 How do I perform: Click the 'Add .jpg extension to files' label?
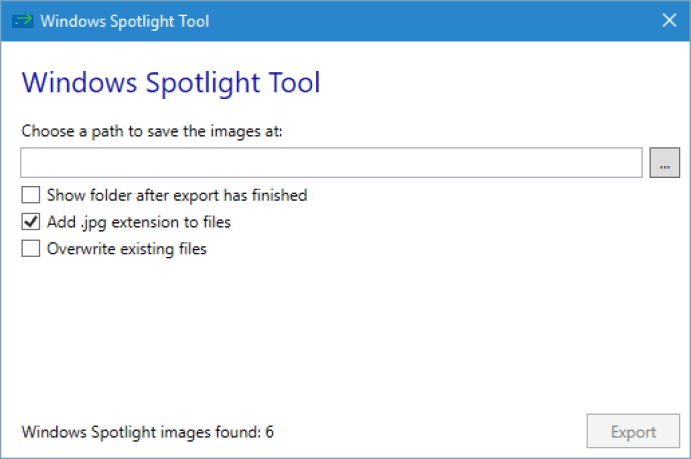[139, 222]
